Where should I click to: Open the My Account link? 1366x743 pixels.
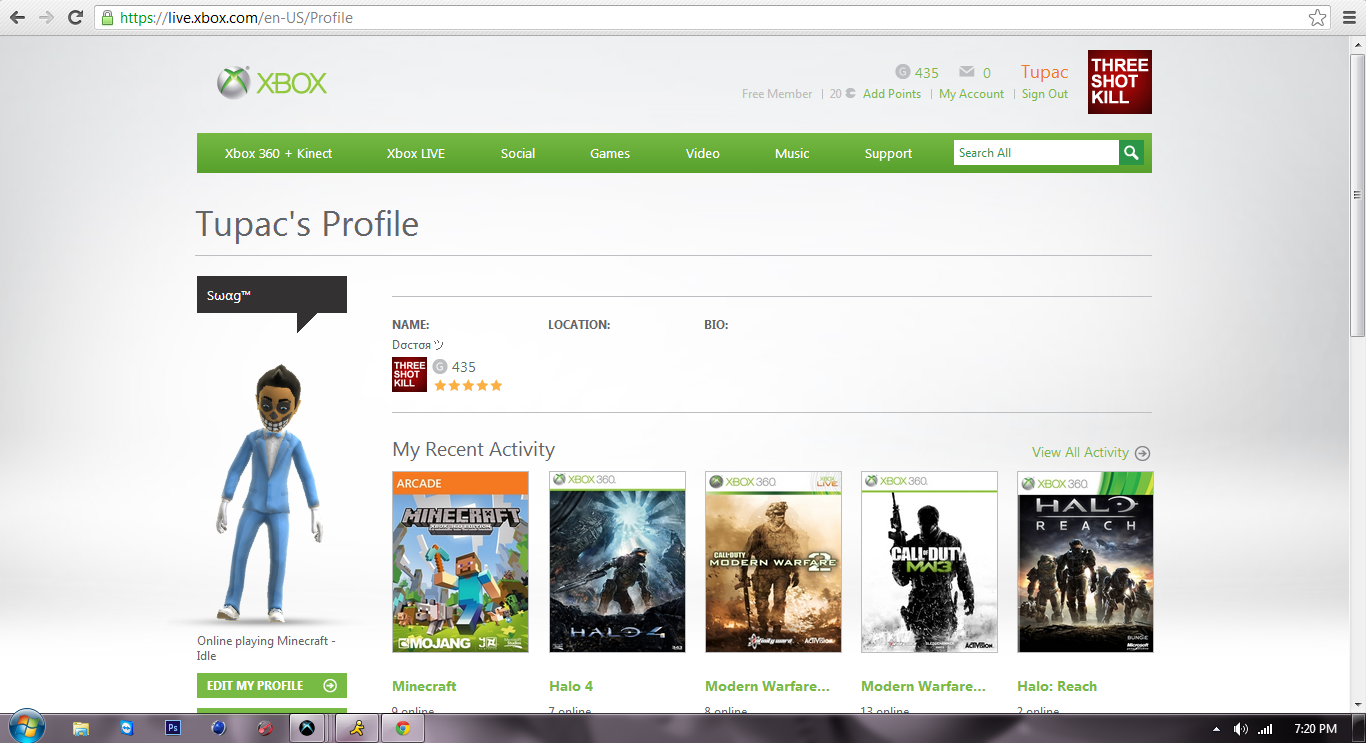point(971,94)
